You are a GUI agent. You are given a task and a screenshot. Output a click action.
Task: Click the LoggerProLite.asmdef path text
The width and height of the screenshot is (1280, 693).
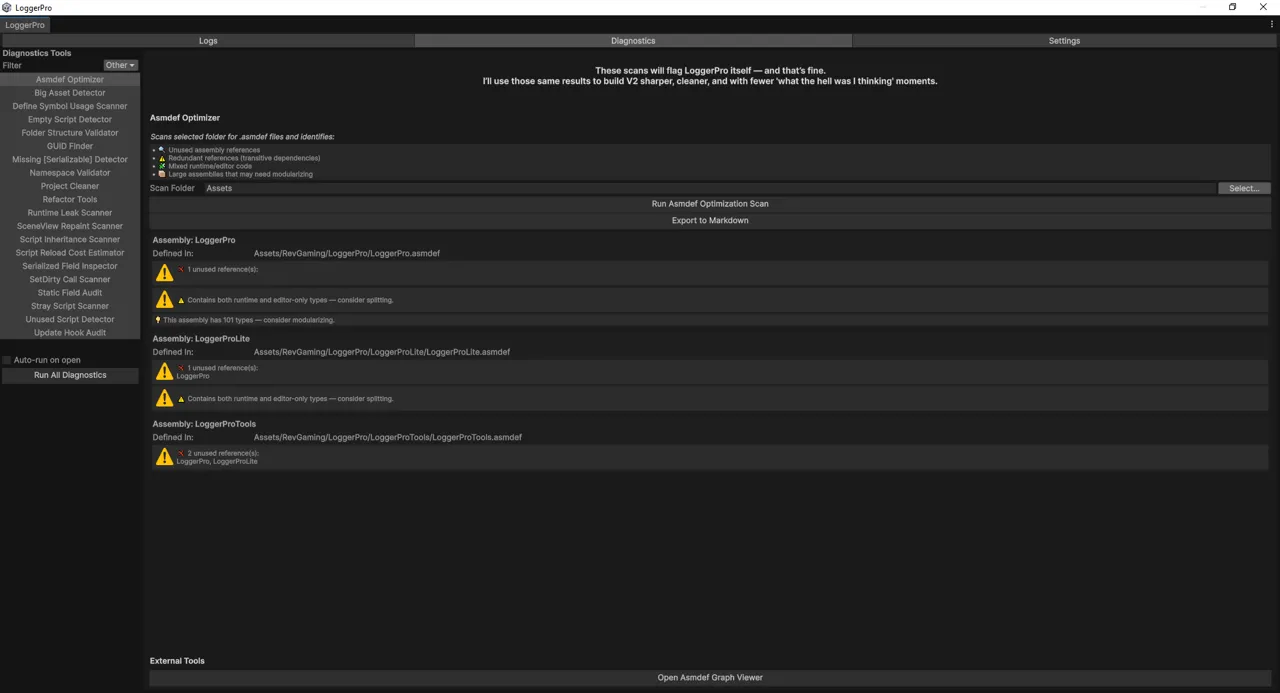tap(382, 352)
